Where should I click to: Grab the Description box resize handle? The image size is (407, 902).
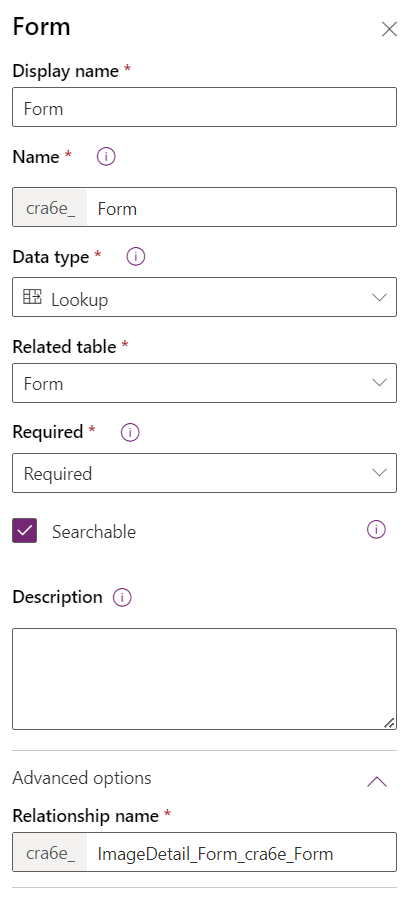(389, 723)
